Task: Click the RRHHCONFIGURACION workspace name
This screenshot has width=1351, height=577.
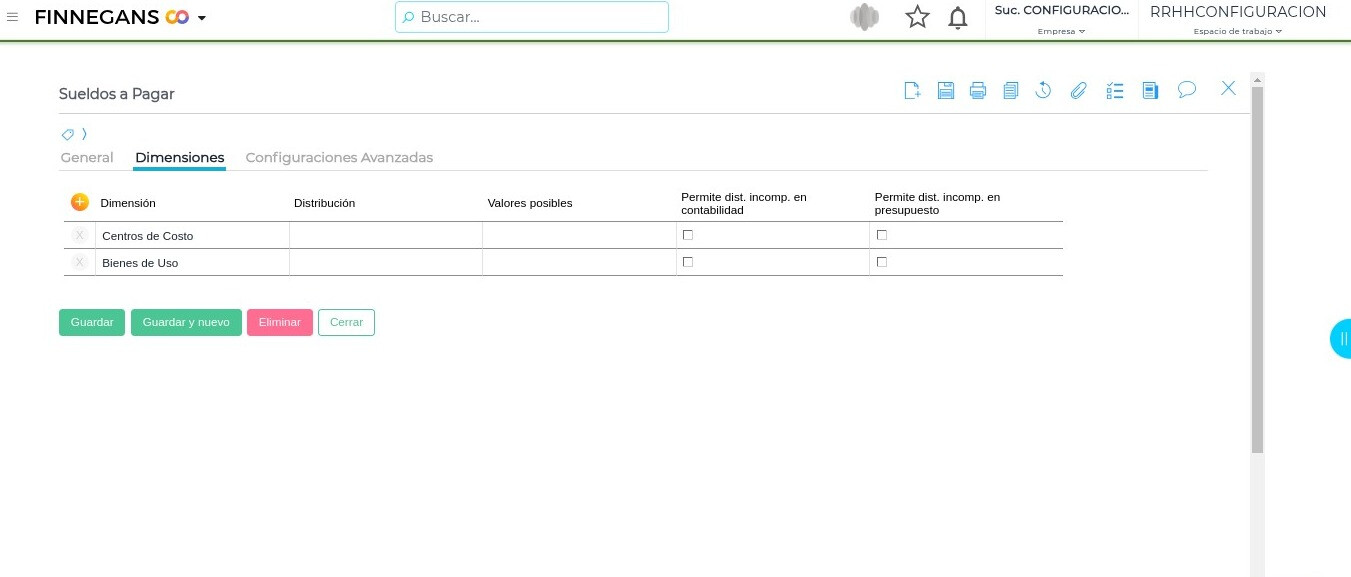Action: coord(1238,12)
